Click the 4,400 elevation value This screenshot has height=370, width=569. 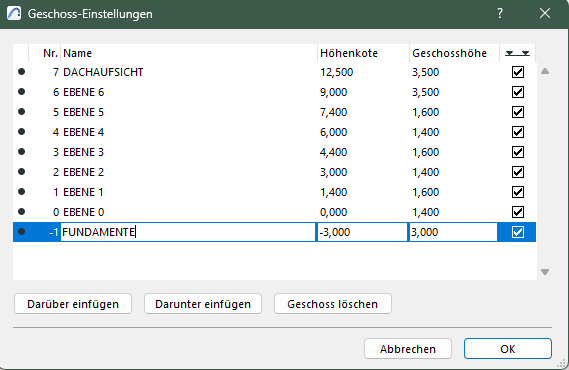coord(333,152)
